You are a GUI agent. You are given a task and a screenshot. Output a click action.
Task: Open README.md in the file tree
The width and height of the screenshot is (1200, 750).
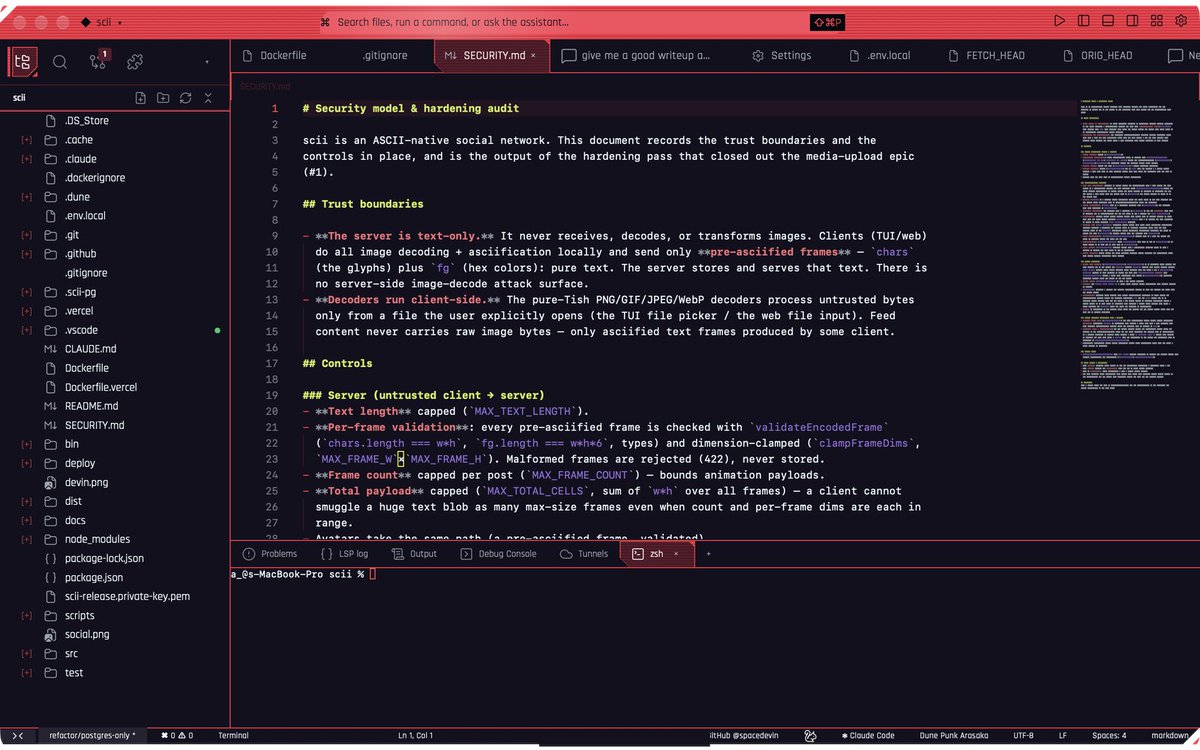[91, 406]
